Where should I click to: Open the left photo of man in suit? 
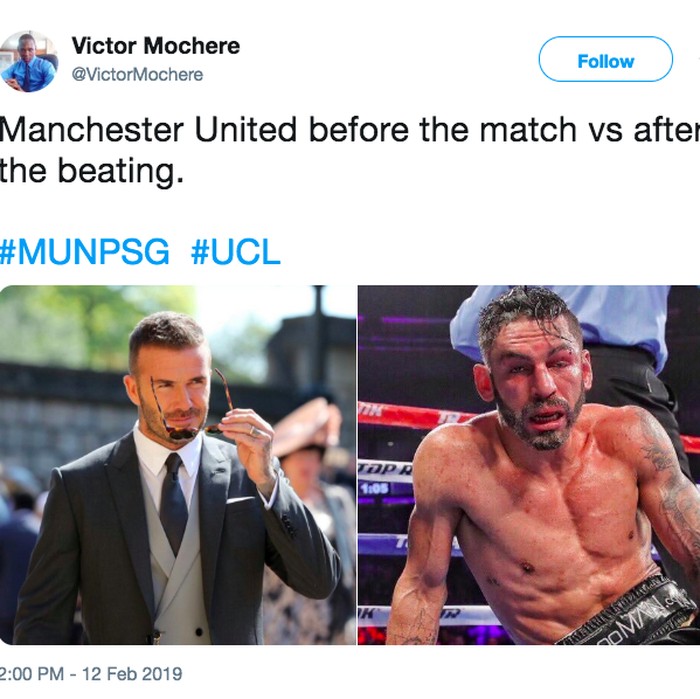(x=178, y=465)
